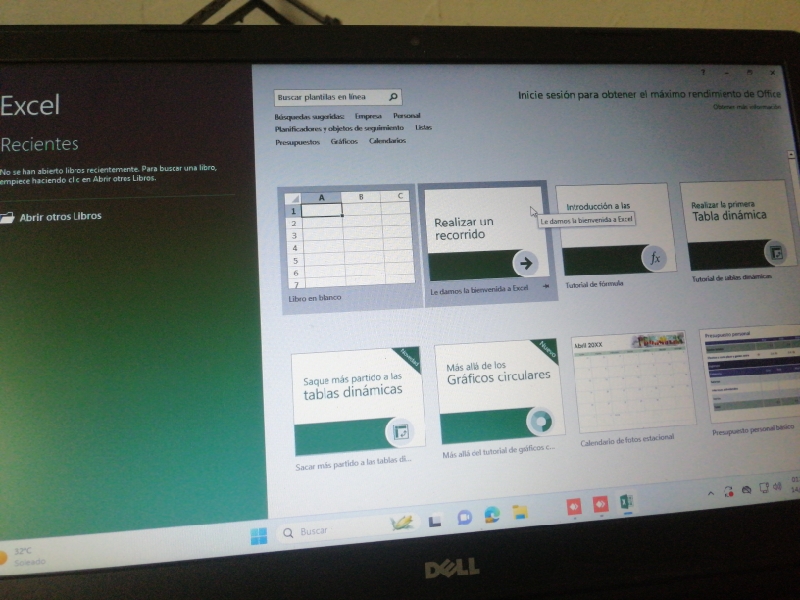The height and width of the screenshot is (600, 800).
Task: Choose the Calendario de fotos estacional template
Action: (633, 390)
